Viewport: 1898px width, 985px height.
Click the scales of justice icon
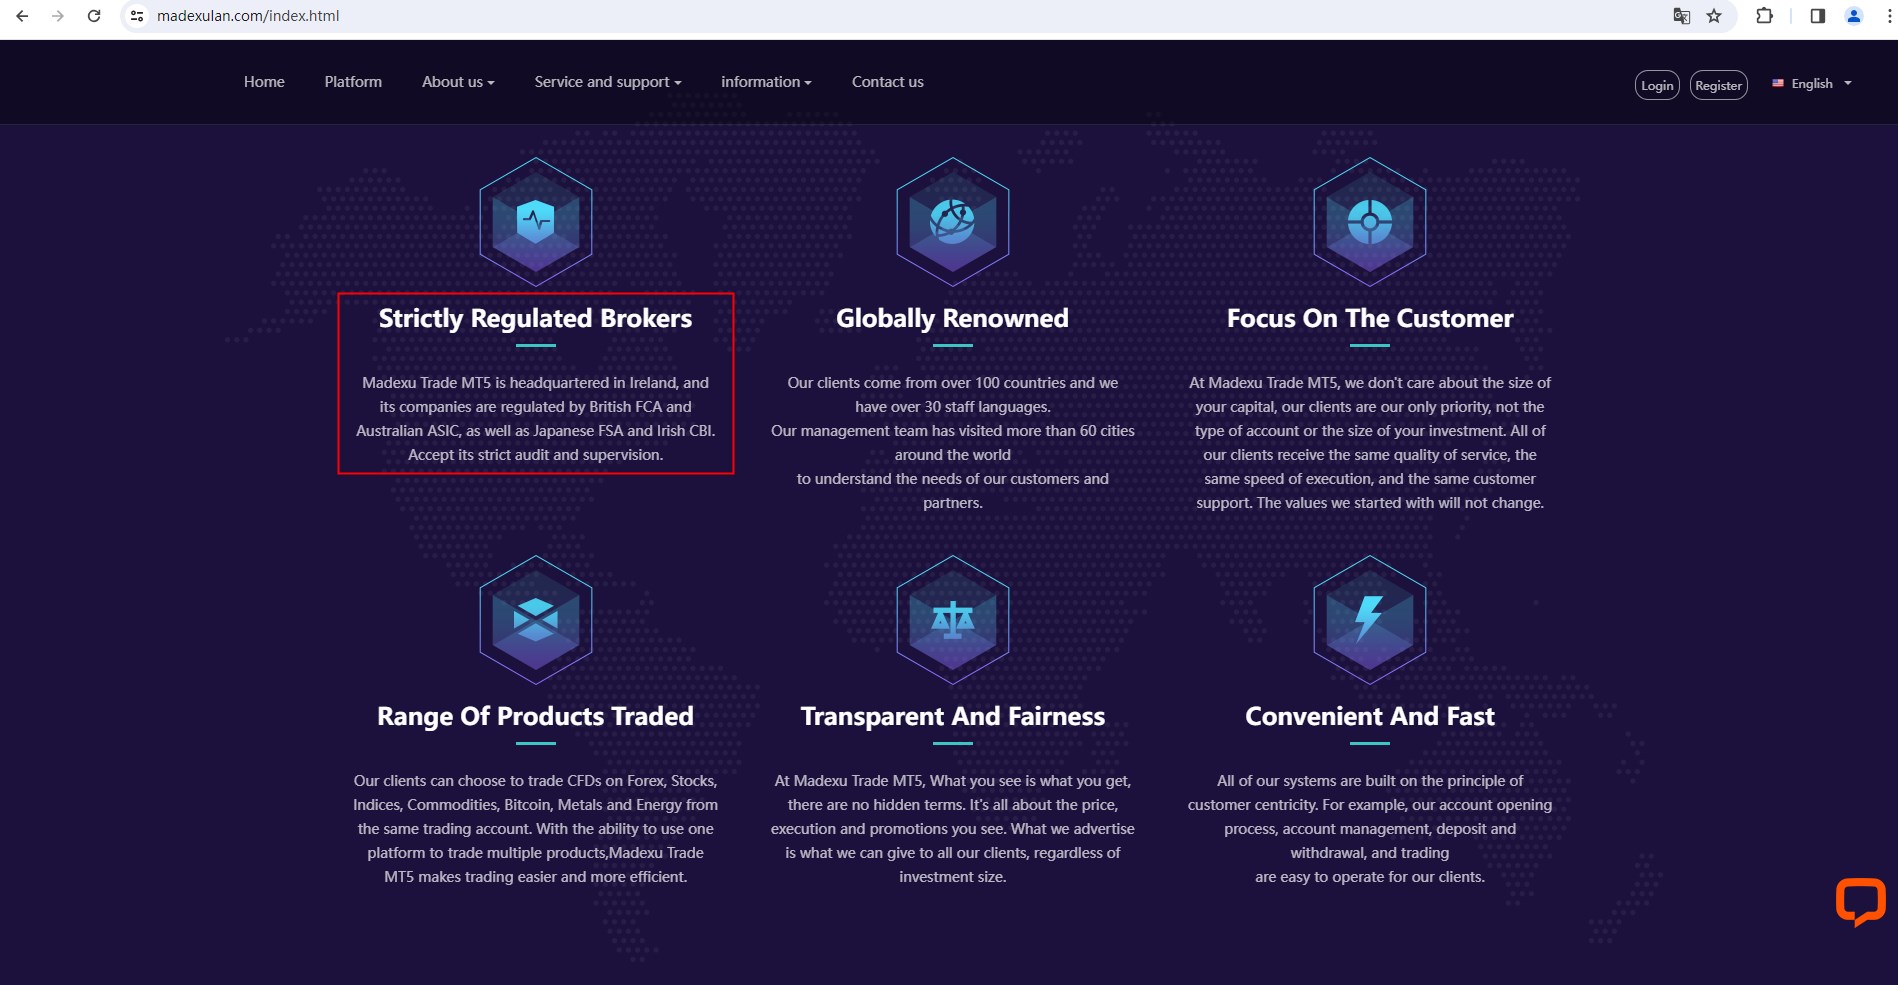(x=952, y=620)
